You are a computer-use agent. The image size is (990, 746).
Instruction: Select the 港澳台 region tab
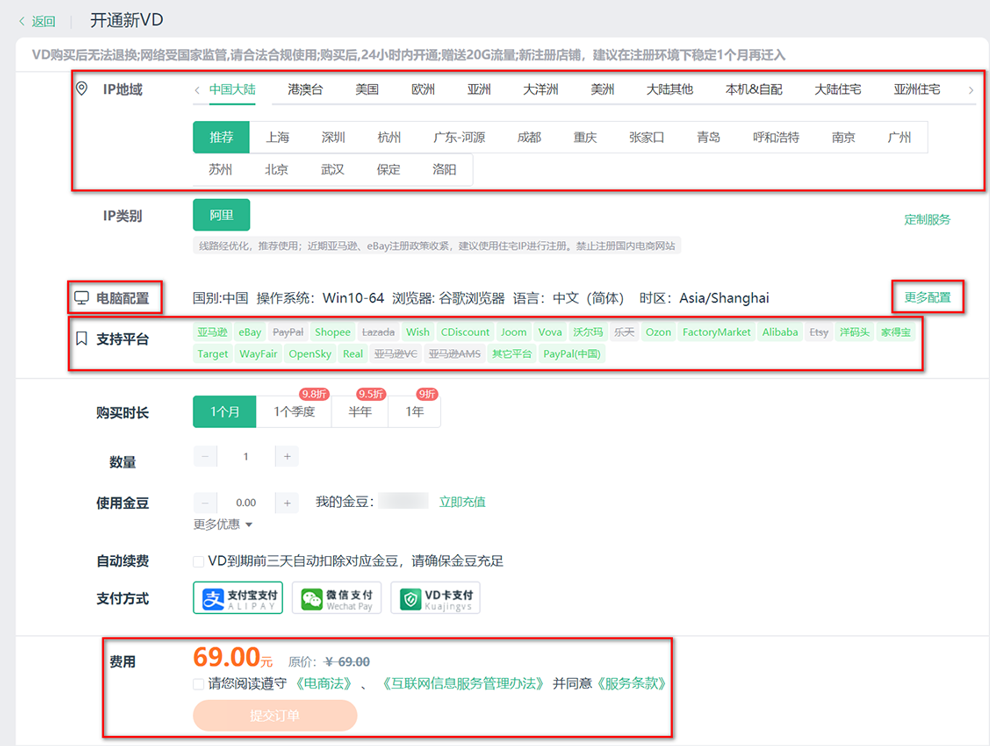(306, 90)
